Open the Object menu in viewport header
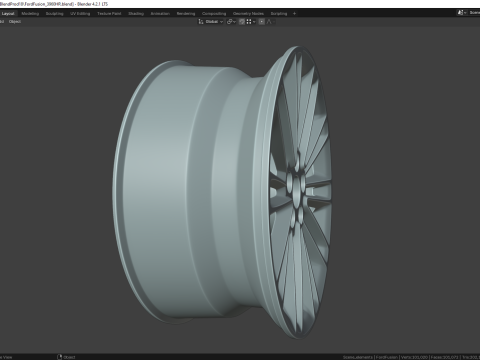 click(x=15, y=22)
